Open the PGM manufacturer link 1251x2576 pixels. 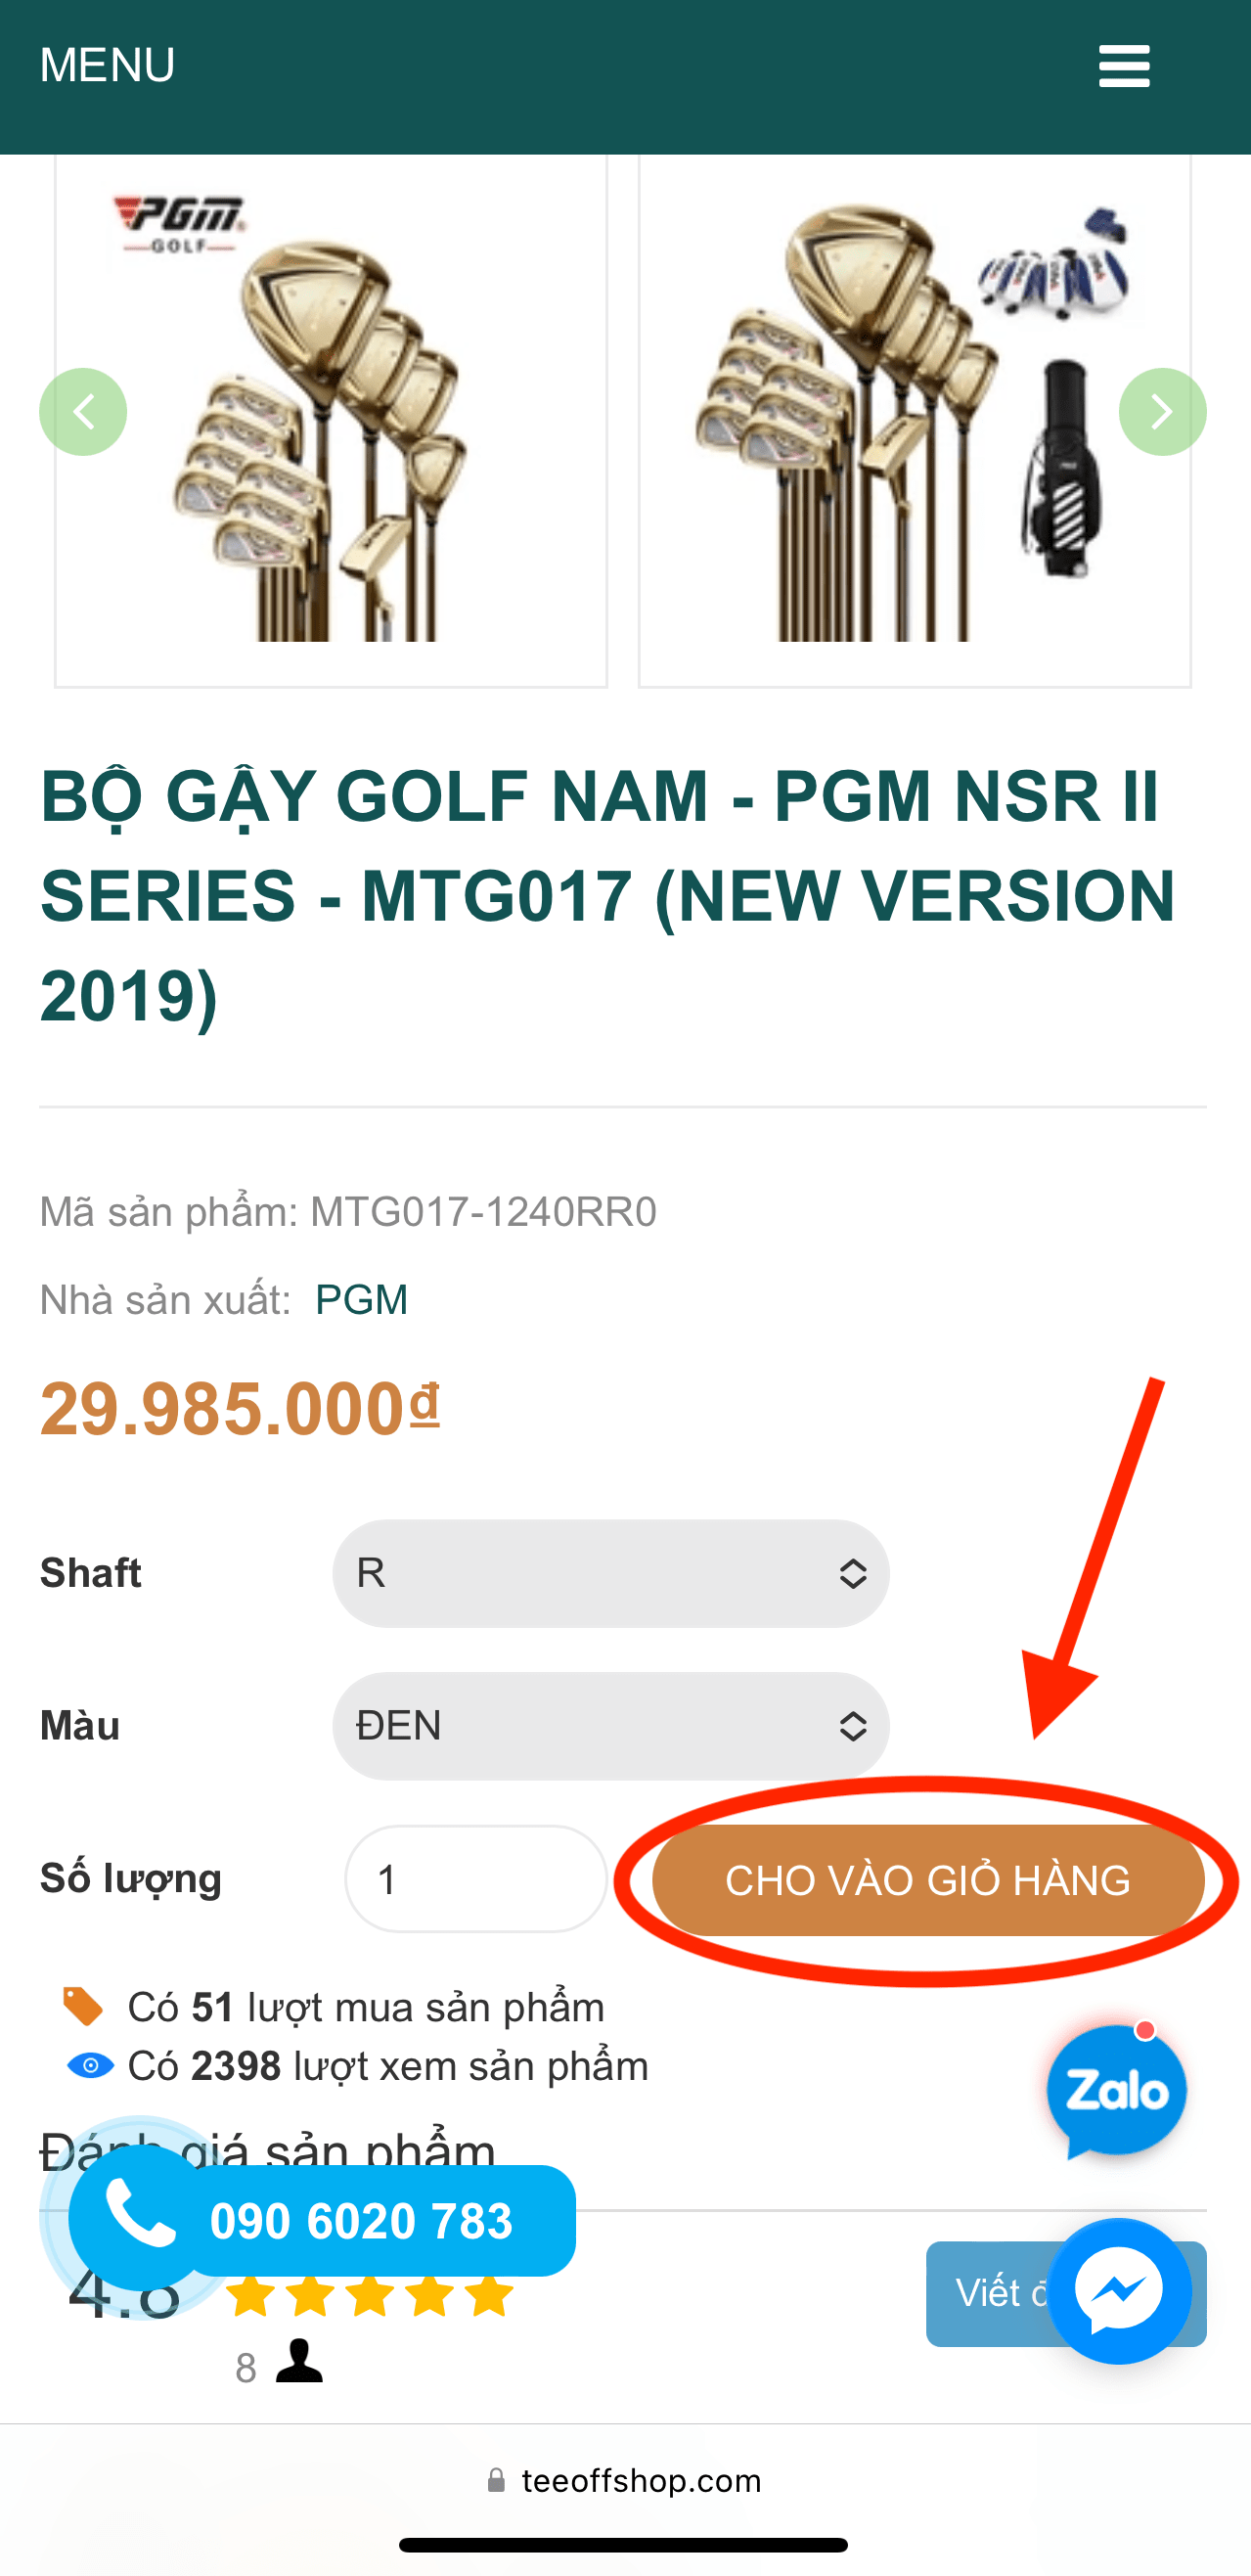click(x=361, y=1300)
